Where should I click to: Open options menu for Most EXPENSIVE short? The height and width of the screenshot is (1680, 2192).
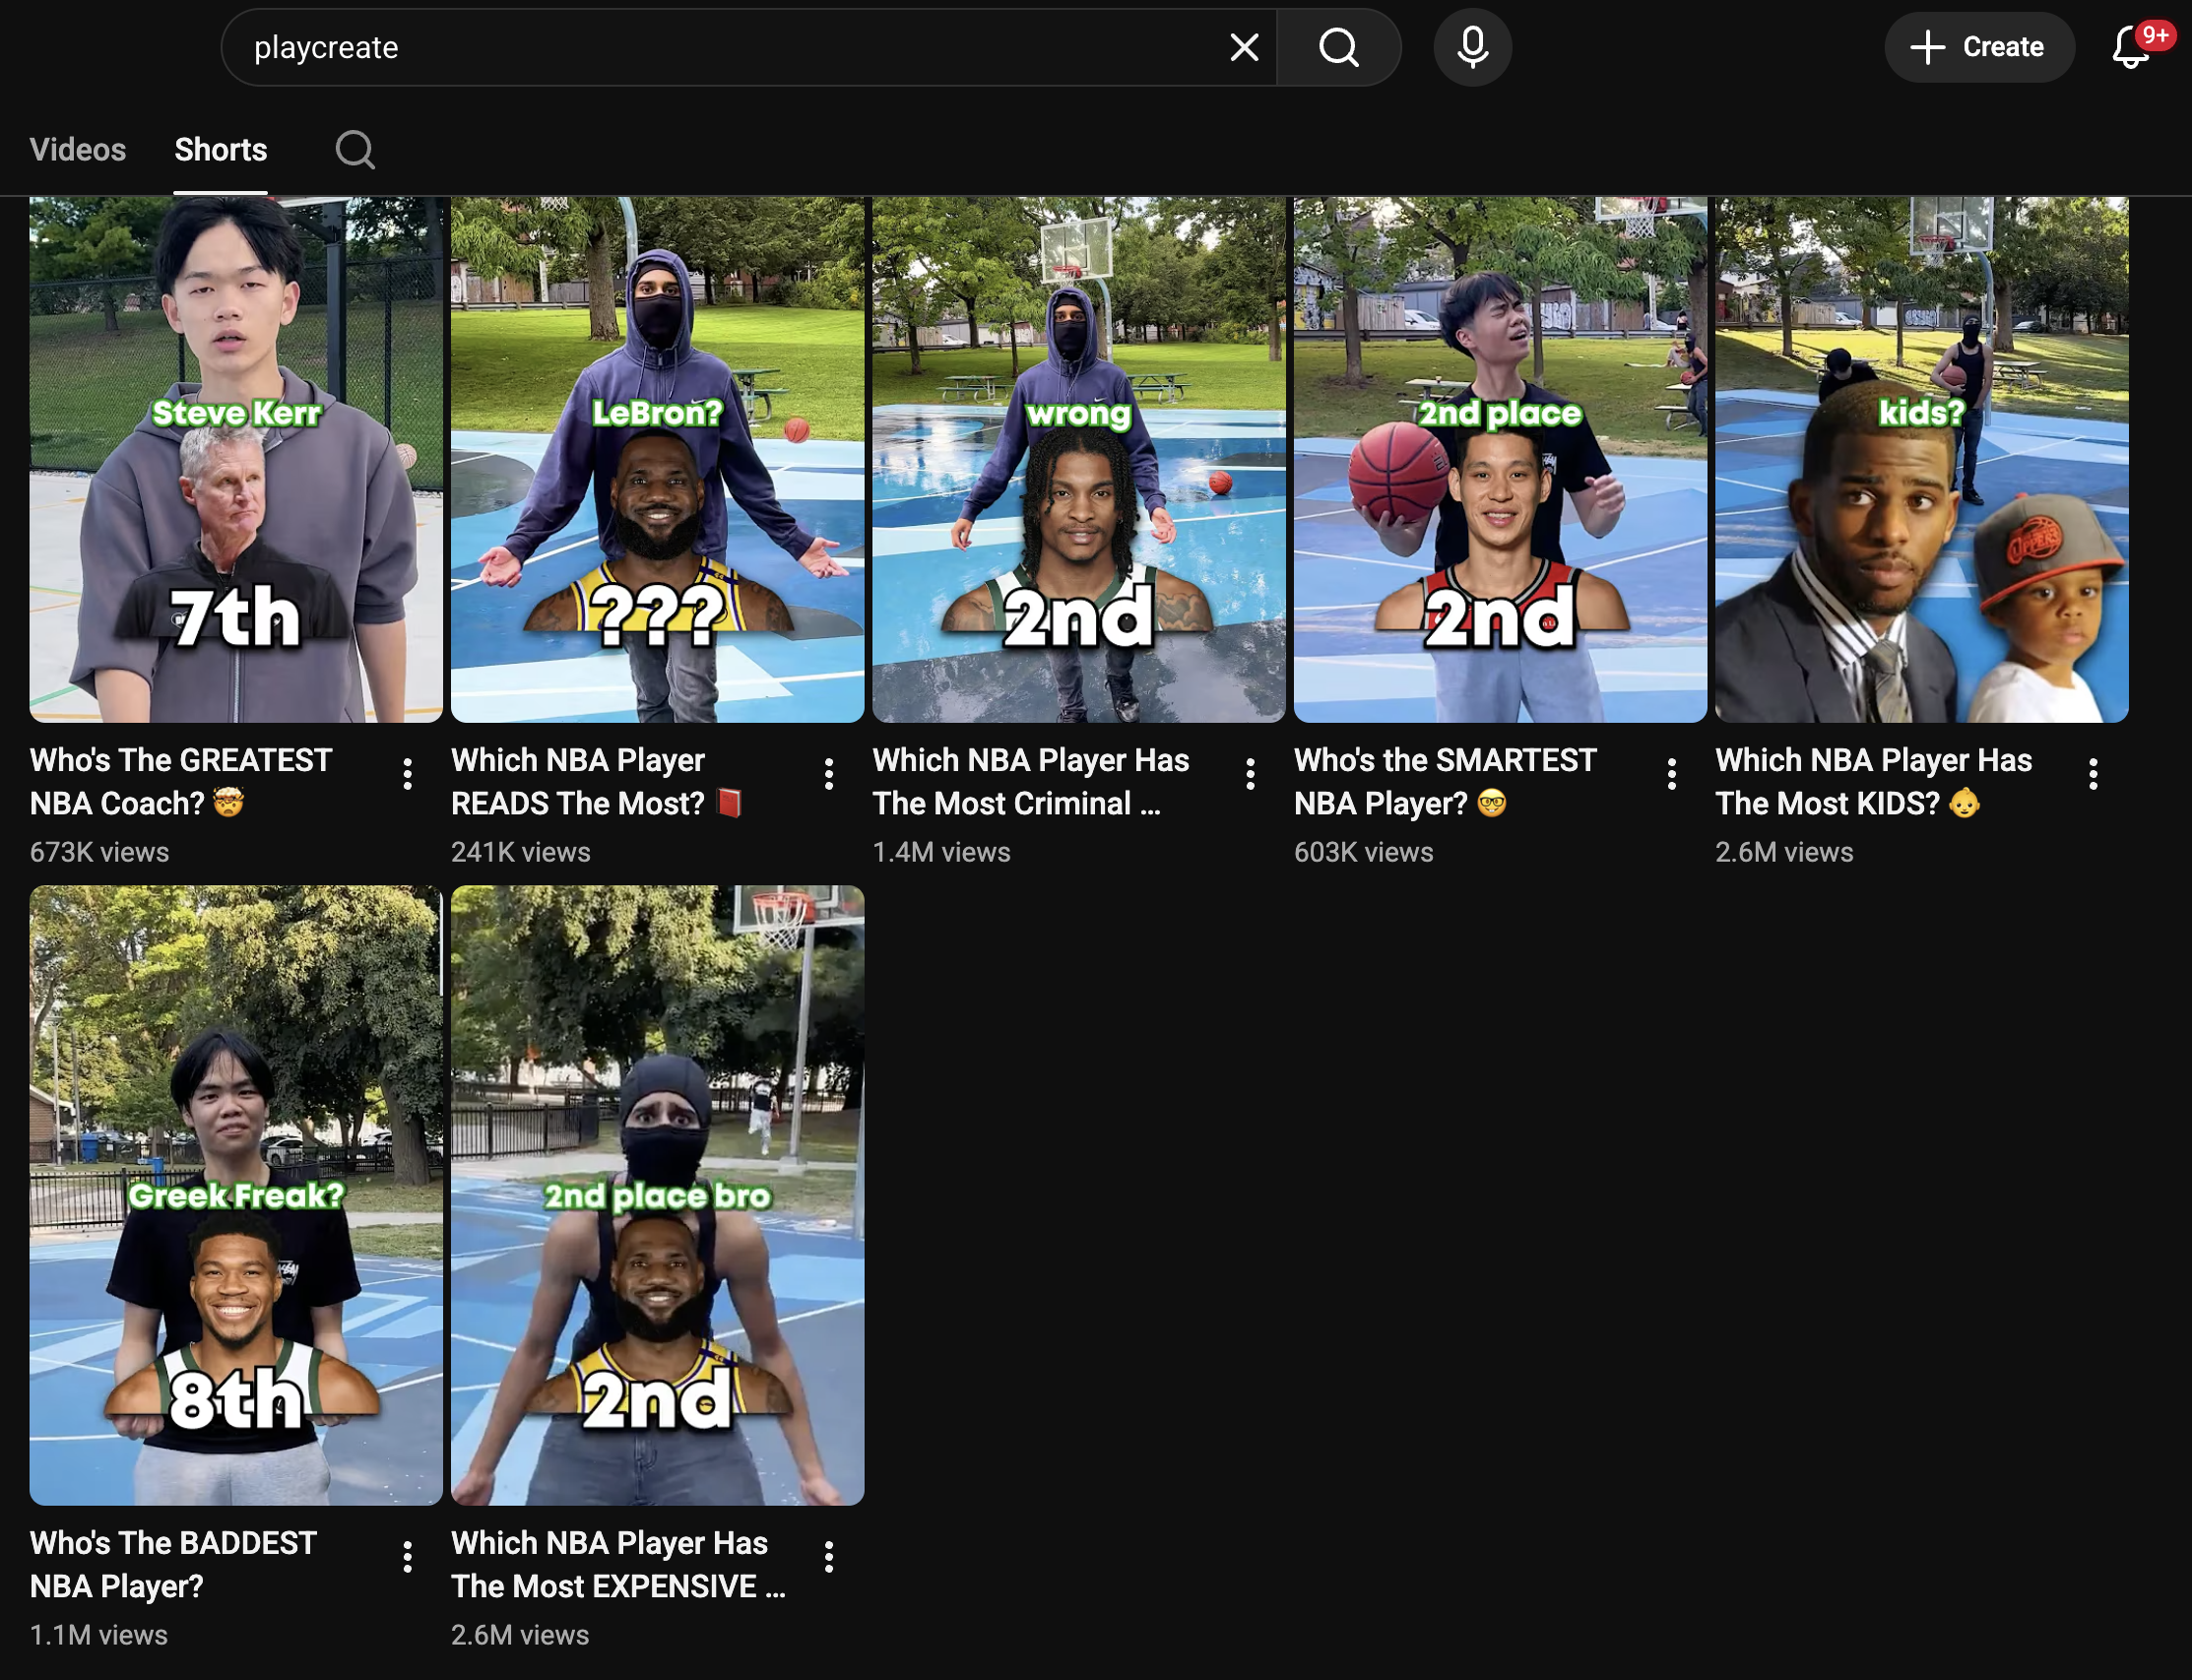828,1557
